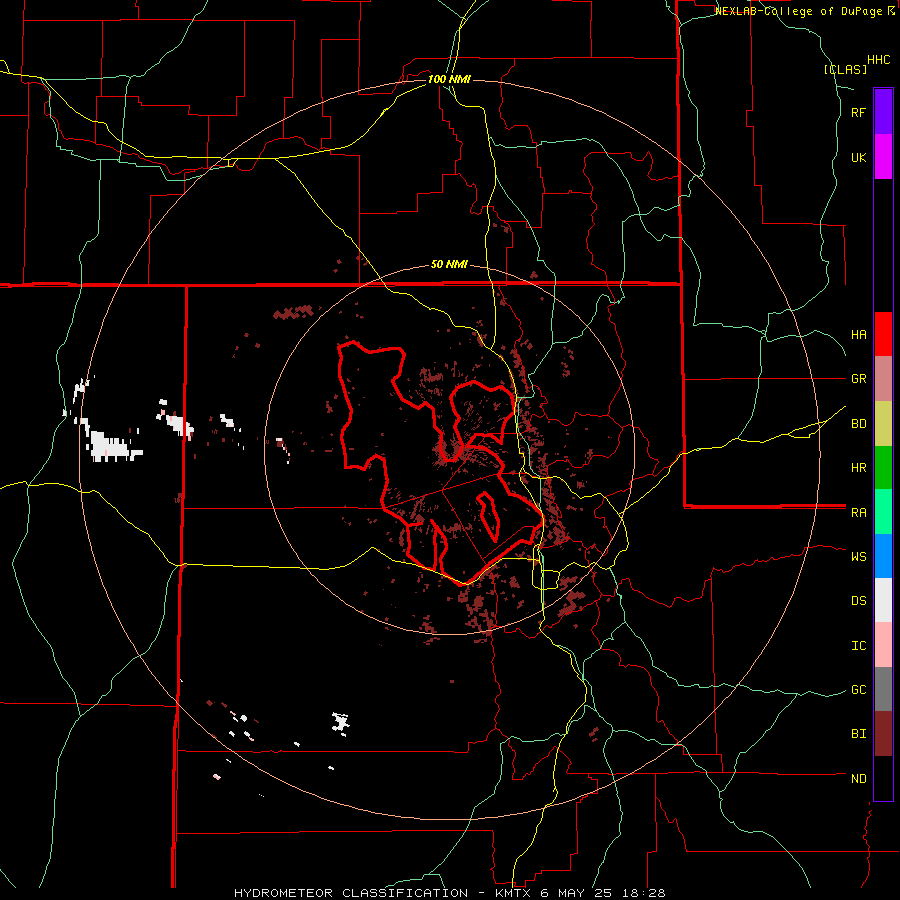Click the UK magenta legend swatch
This screenshot has height=900, width=900.
pos(883,157)
